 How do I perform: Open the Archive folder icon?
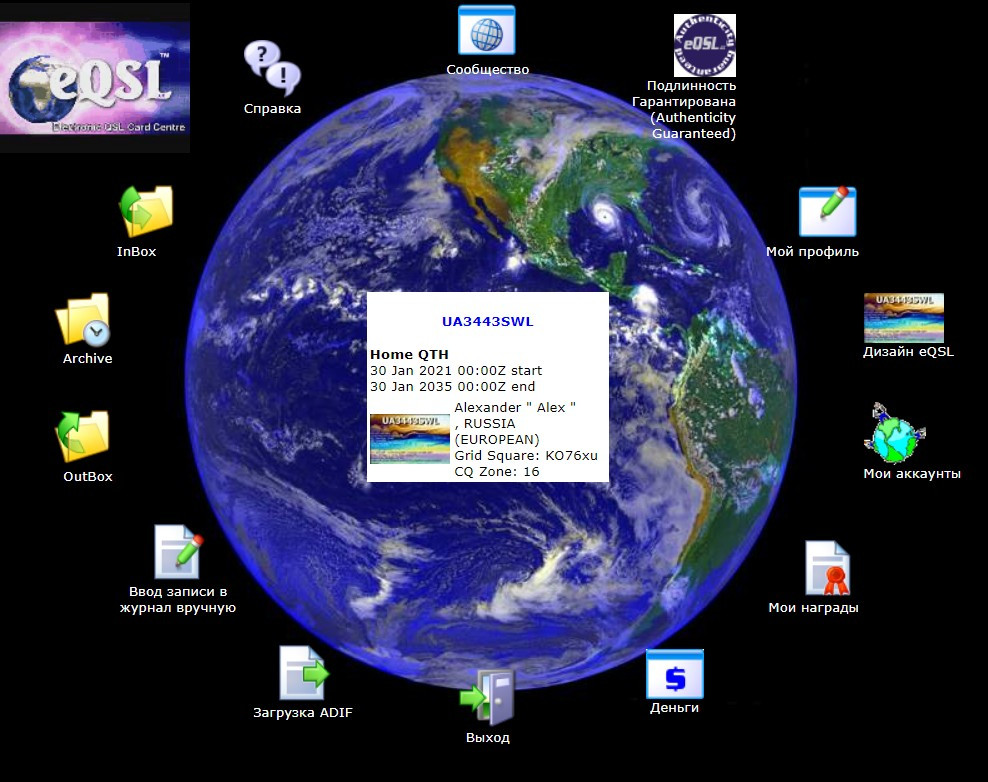pyautogui.click(x=83, y=320)
